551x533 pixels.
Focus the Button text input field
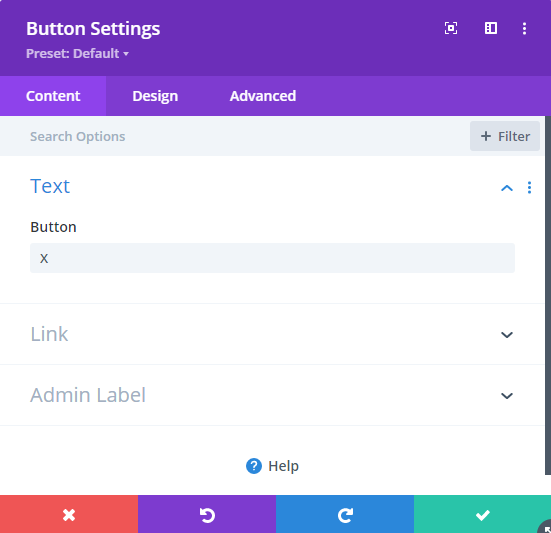[x=272, y=258]
